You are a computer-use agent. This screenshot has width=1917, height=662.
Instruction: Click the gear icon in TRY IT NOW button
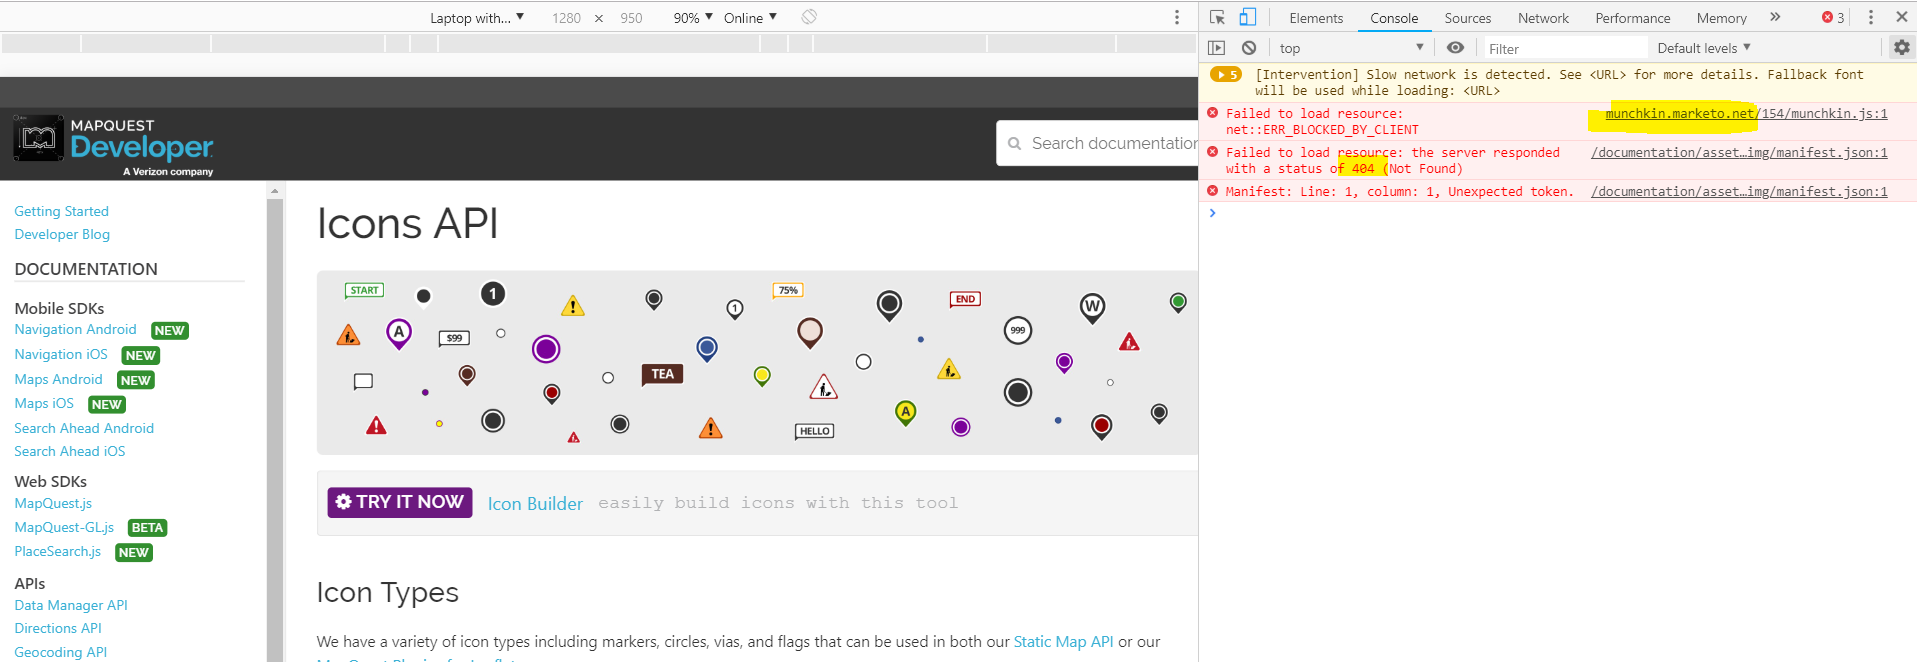343,502
